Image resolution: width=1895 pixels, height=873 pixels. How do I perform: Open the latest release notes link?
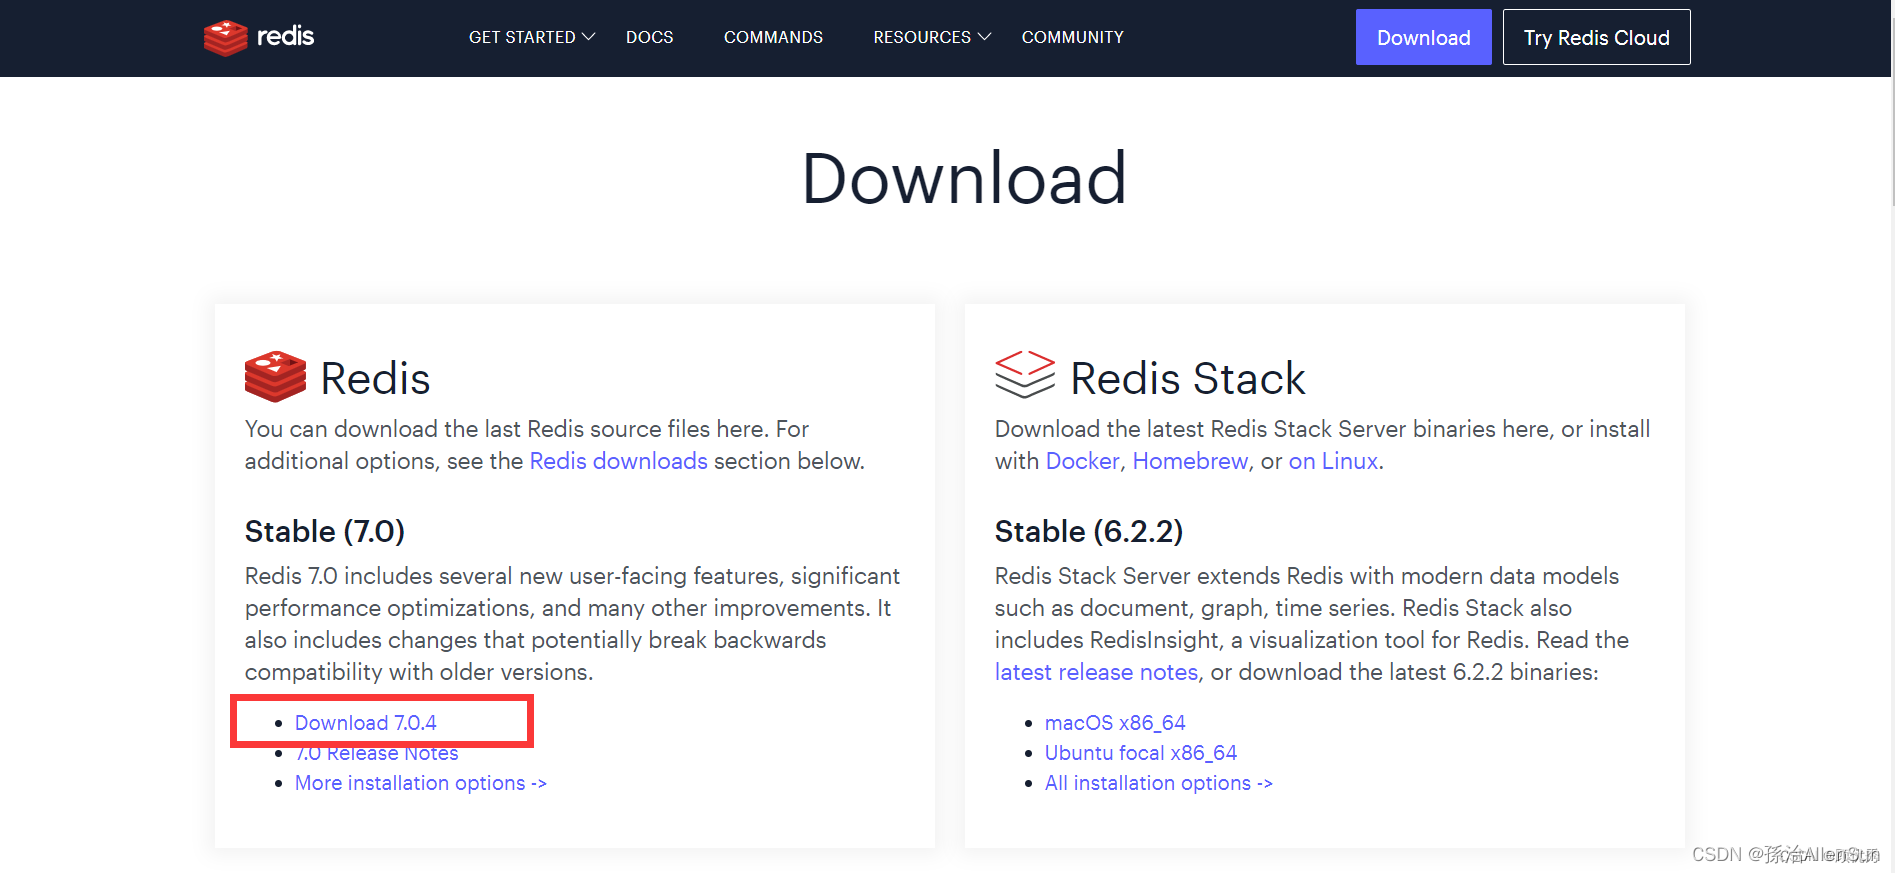(1096, 672)
